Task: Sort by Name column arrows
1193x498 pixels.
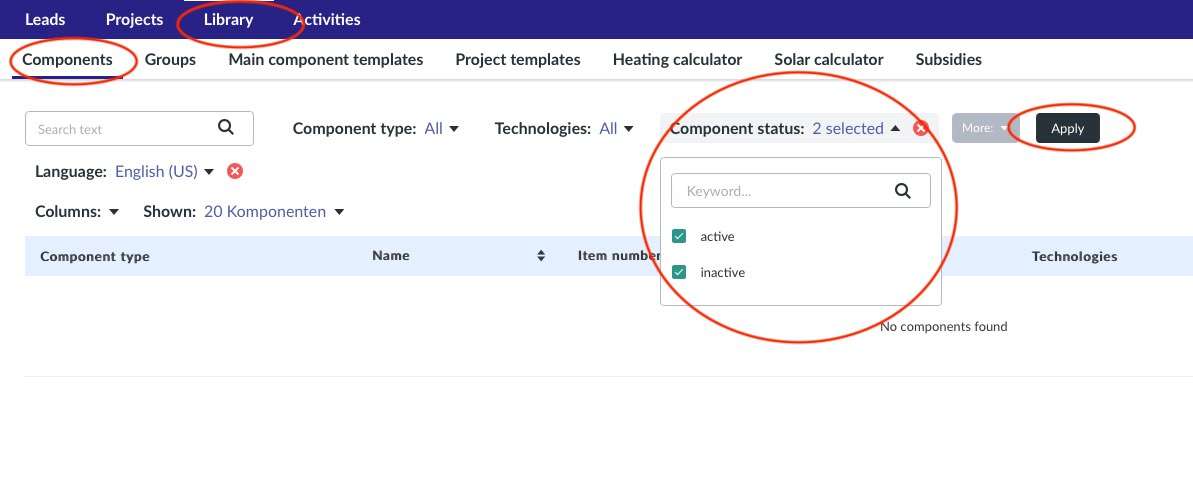Action: tap(541, 256)
